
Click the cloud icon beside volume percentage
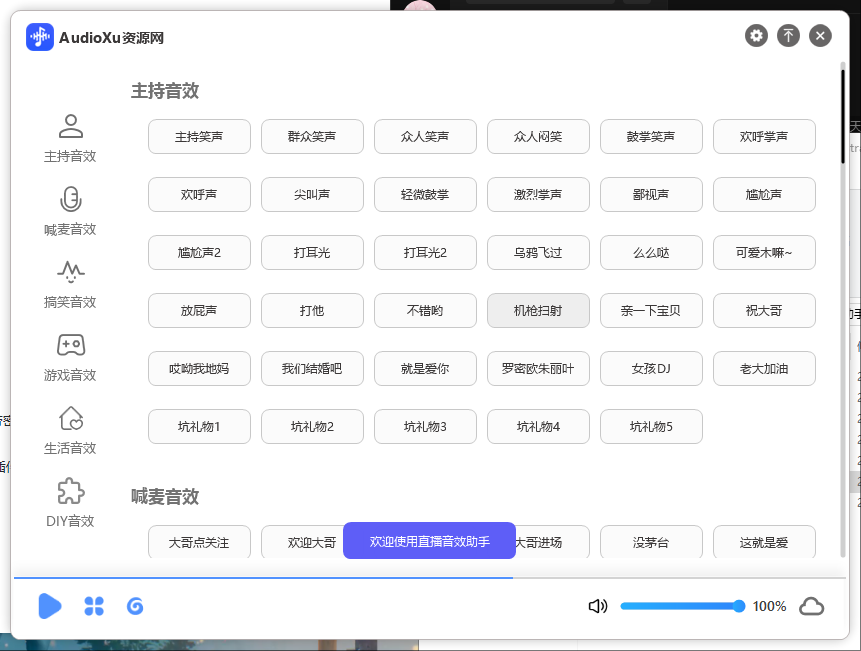[x=811, y=605]
